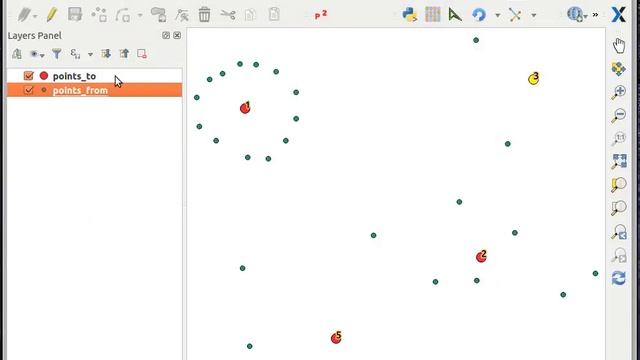Open the Python Console
Viewport: 640px width, 360px height.
click(409, 15)
